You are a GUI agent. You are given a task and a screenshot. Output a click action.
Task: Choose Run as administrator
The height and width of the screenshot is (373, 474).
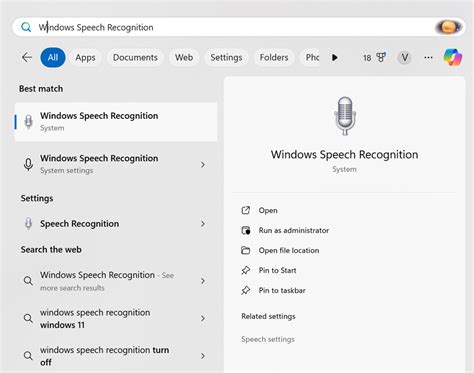294,230
